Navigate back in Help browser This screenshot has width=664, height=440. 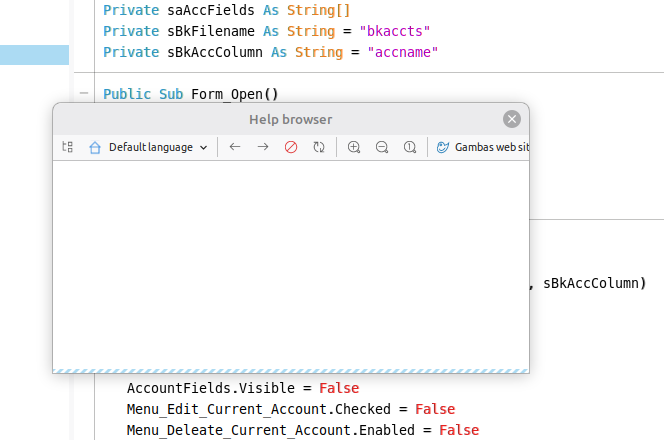point(235,147)
